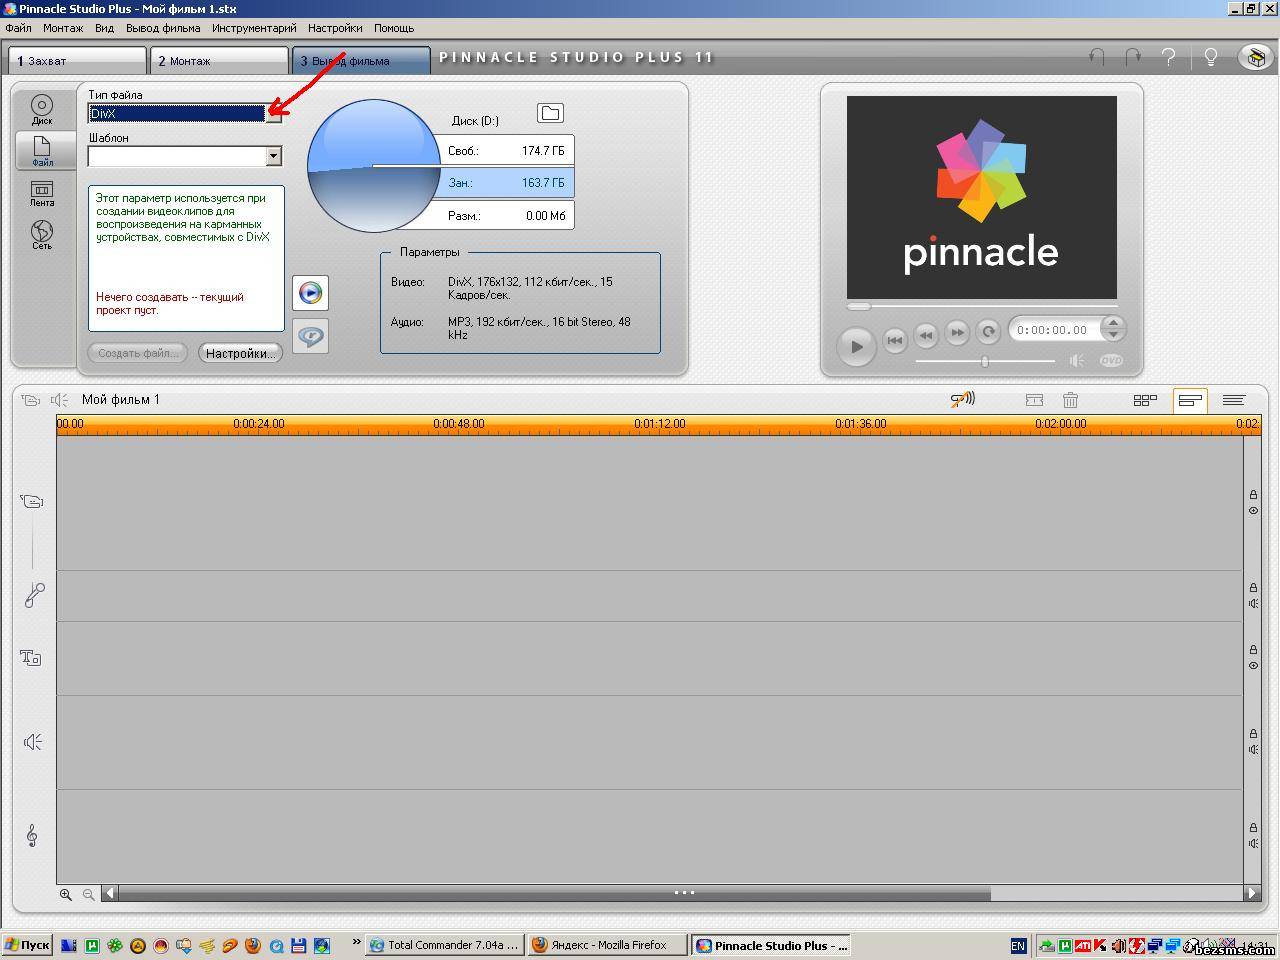The image size is (1280, 960).
Task: Click the disk folder browse icon
Action: pyautogui.click(x=550, y=113)
